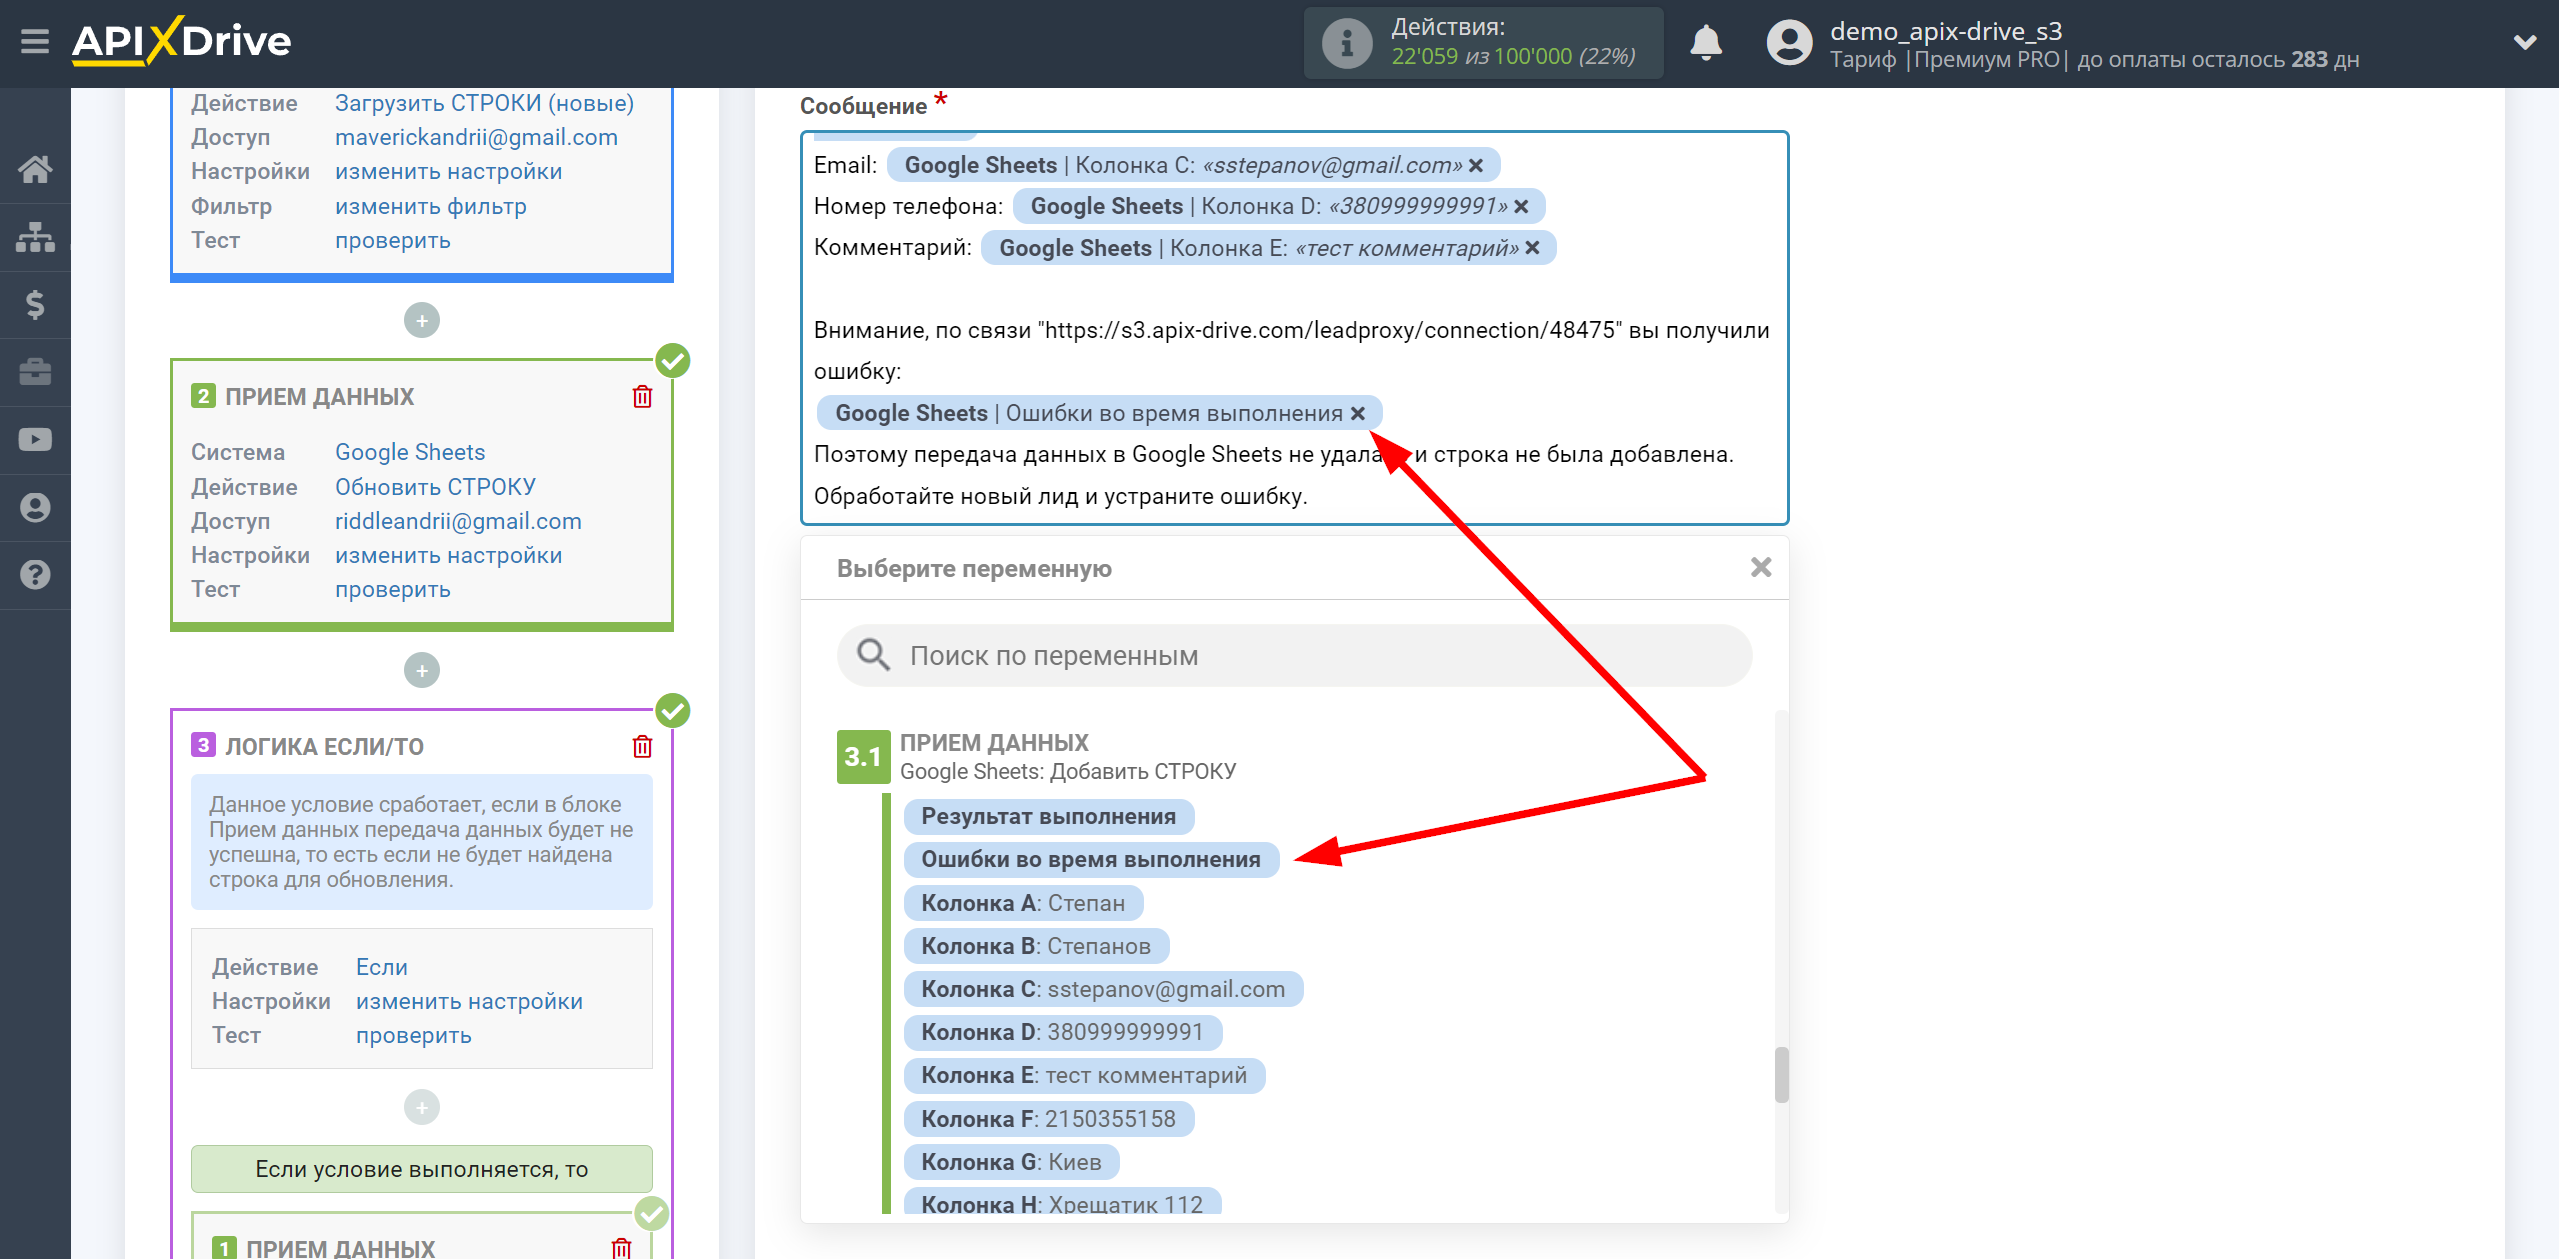Open YouTube video icon in sidebar
This screenshot has height=1259, width=2559.
(35, 440)
